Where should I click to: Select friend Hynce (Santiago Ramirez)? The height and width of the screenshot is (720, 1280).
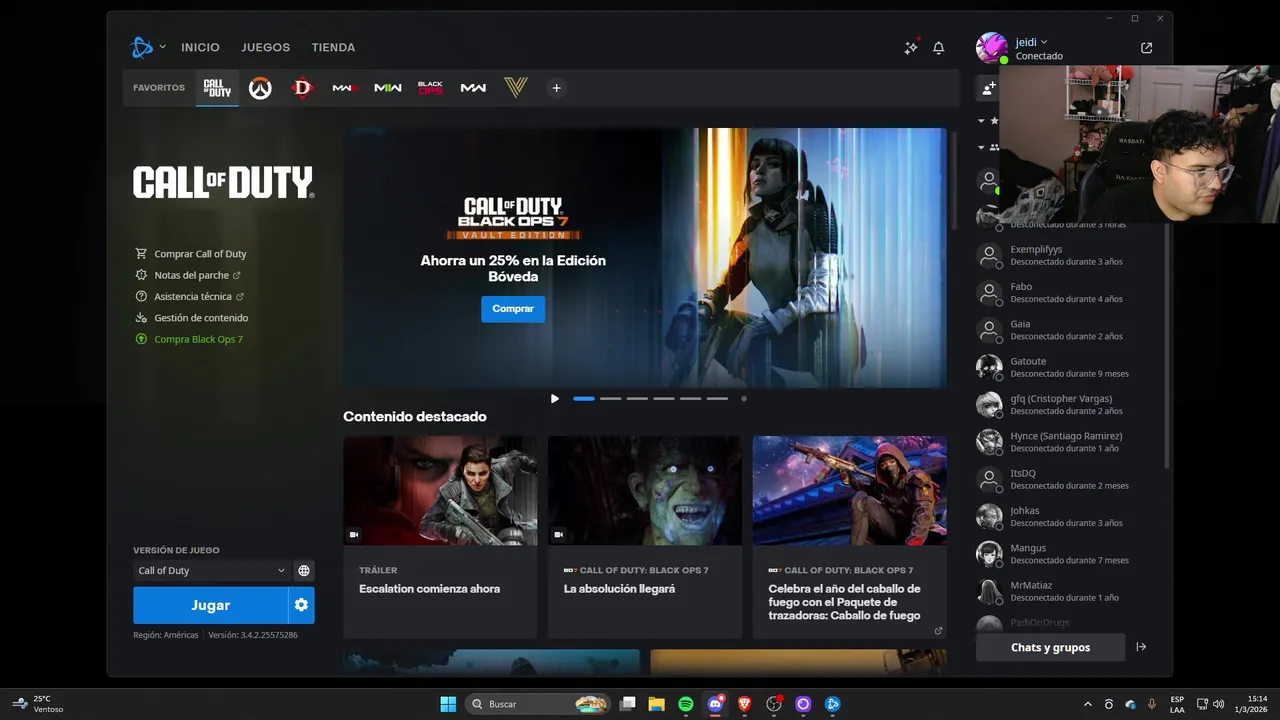coord(1070,442)
